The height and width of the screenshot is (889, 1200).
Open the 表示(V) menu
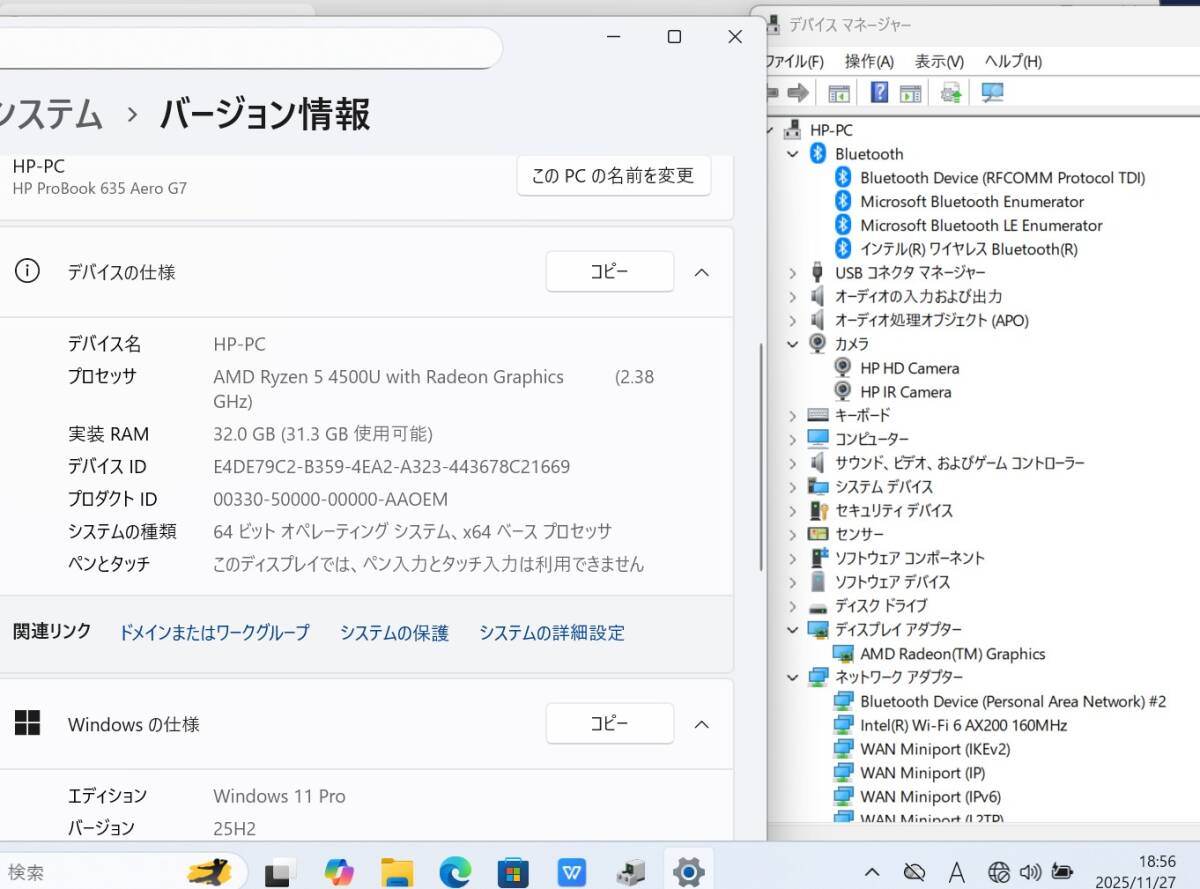tap(937, 61)
